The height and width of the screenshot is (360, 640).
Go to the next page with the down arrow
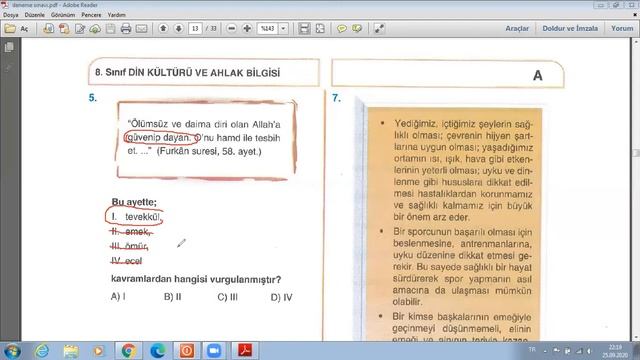(x=179, y=29)
